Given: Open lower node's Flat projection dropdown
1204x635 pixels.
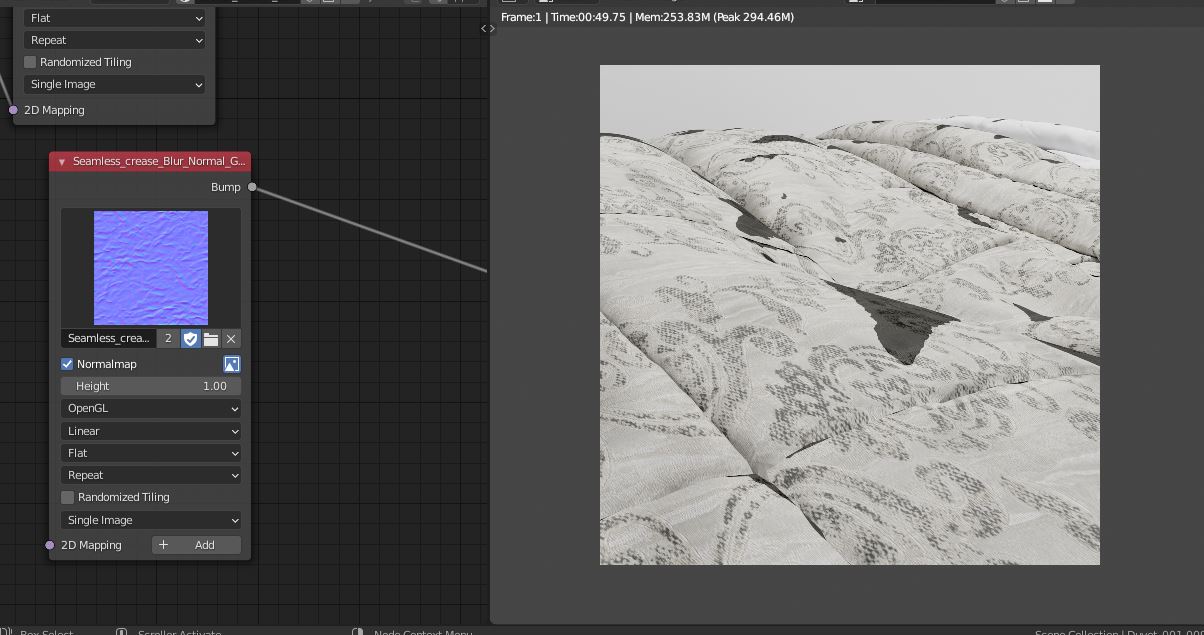Looking at the screenshot, I should (151, 453).
